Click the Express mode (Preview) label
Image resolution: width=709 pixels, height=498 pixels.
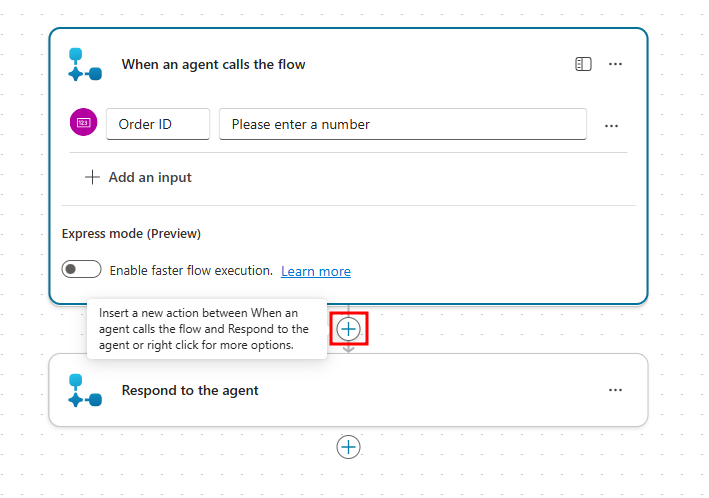(x=131, y=234)
